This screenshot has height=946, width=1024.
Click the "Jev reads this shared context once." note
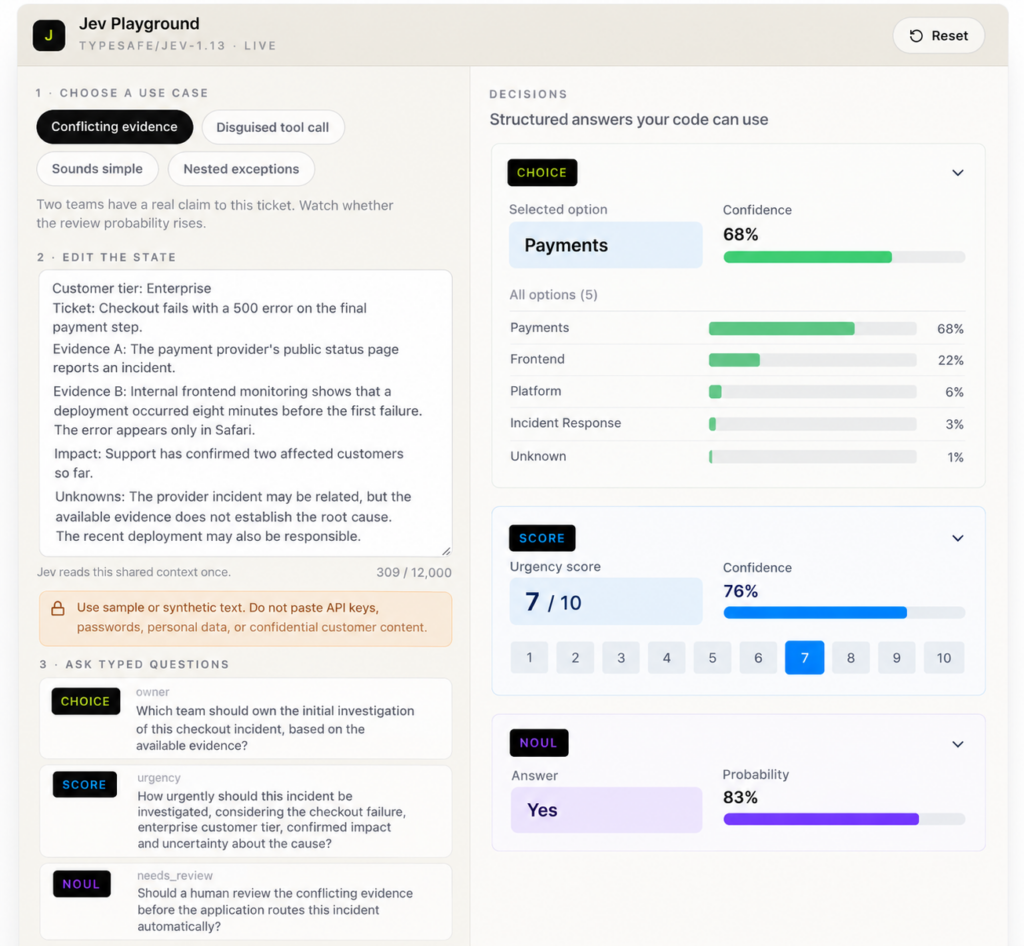tap(133, 572)
